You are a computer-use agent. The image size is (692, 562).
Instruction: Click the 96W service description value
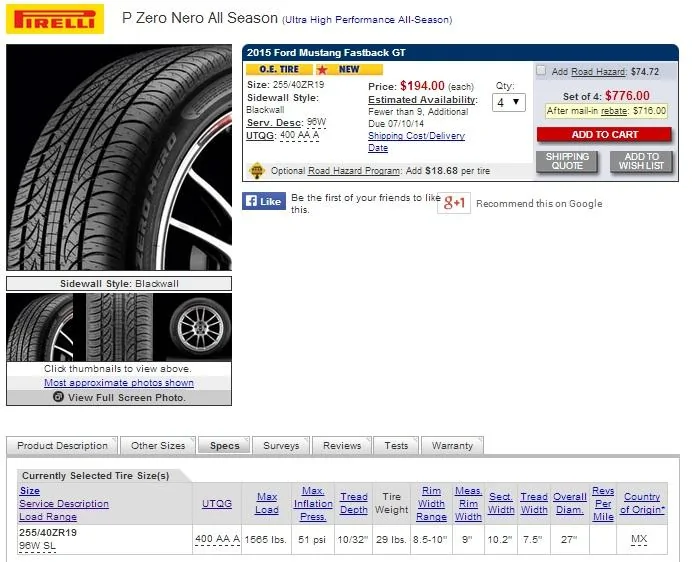coord(316,122)
